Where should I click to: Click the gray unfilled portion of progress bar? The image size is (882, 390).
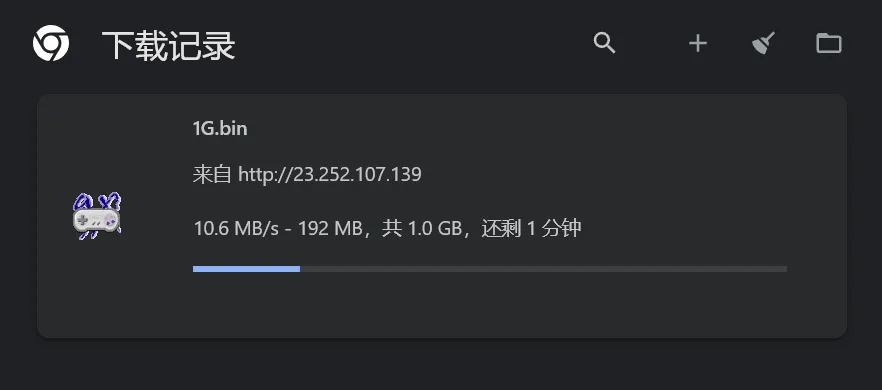click(543, 269)
